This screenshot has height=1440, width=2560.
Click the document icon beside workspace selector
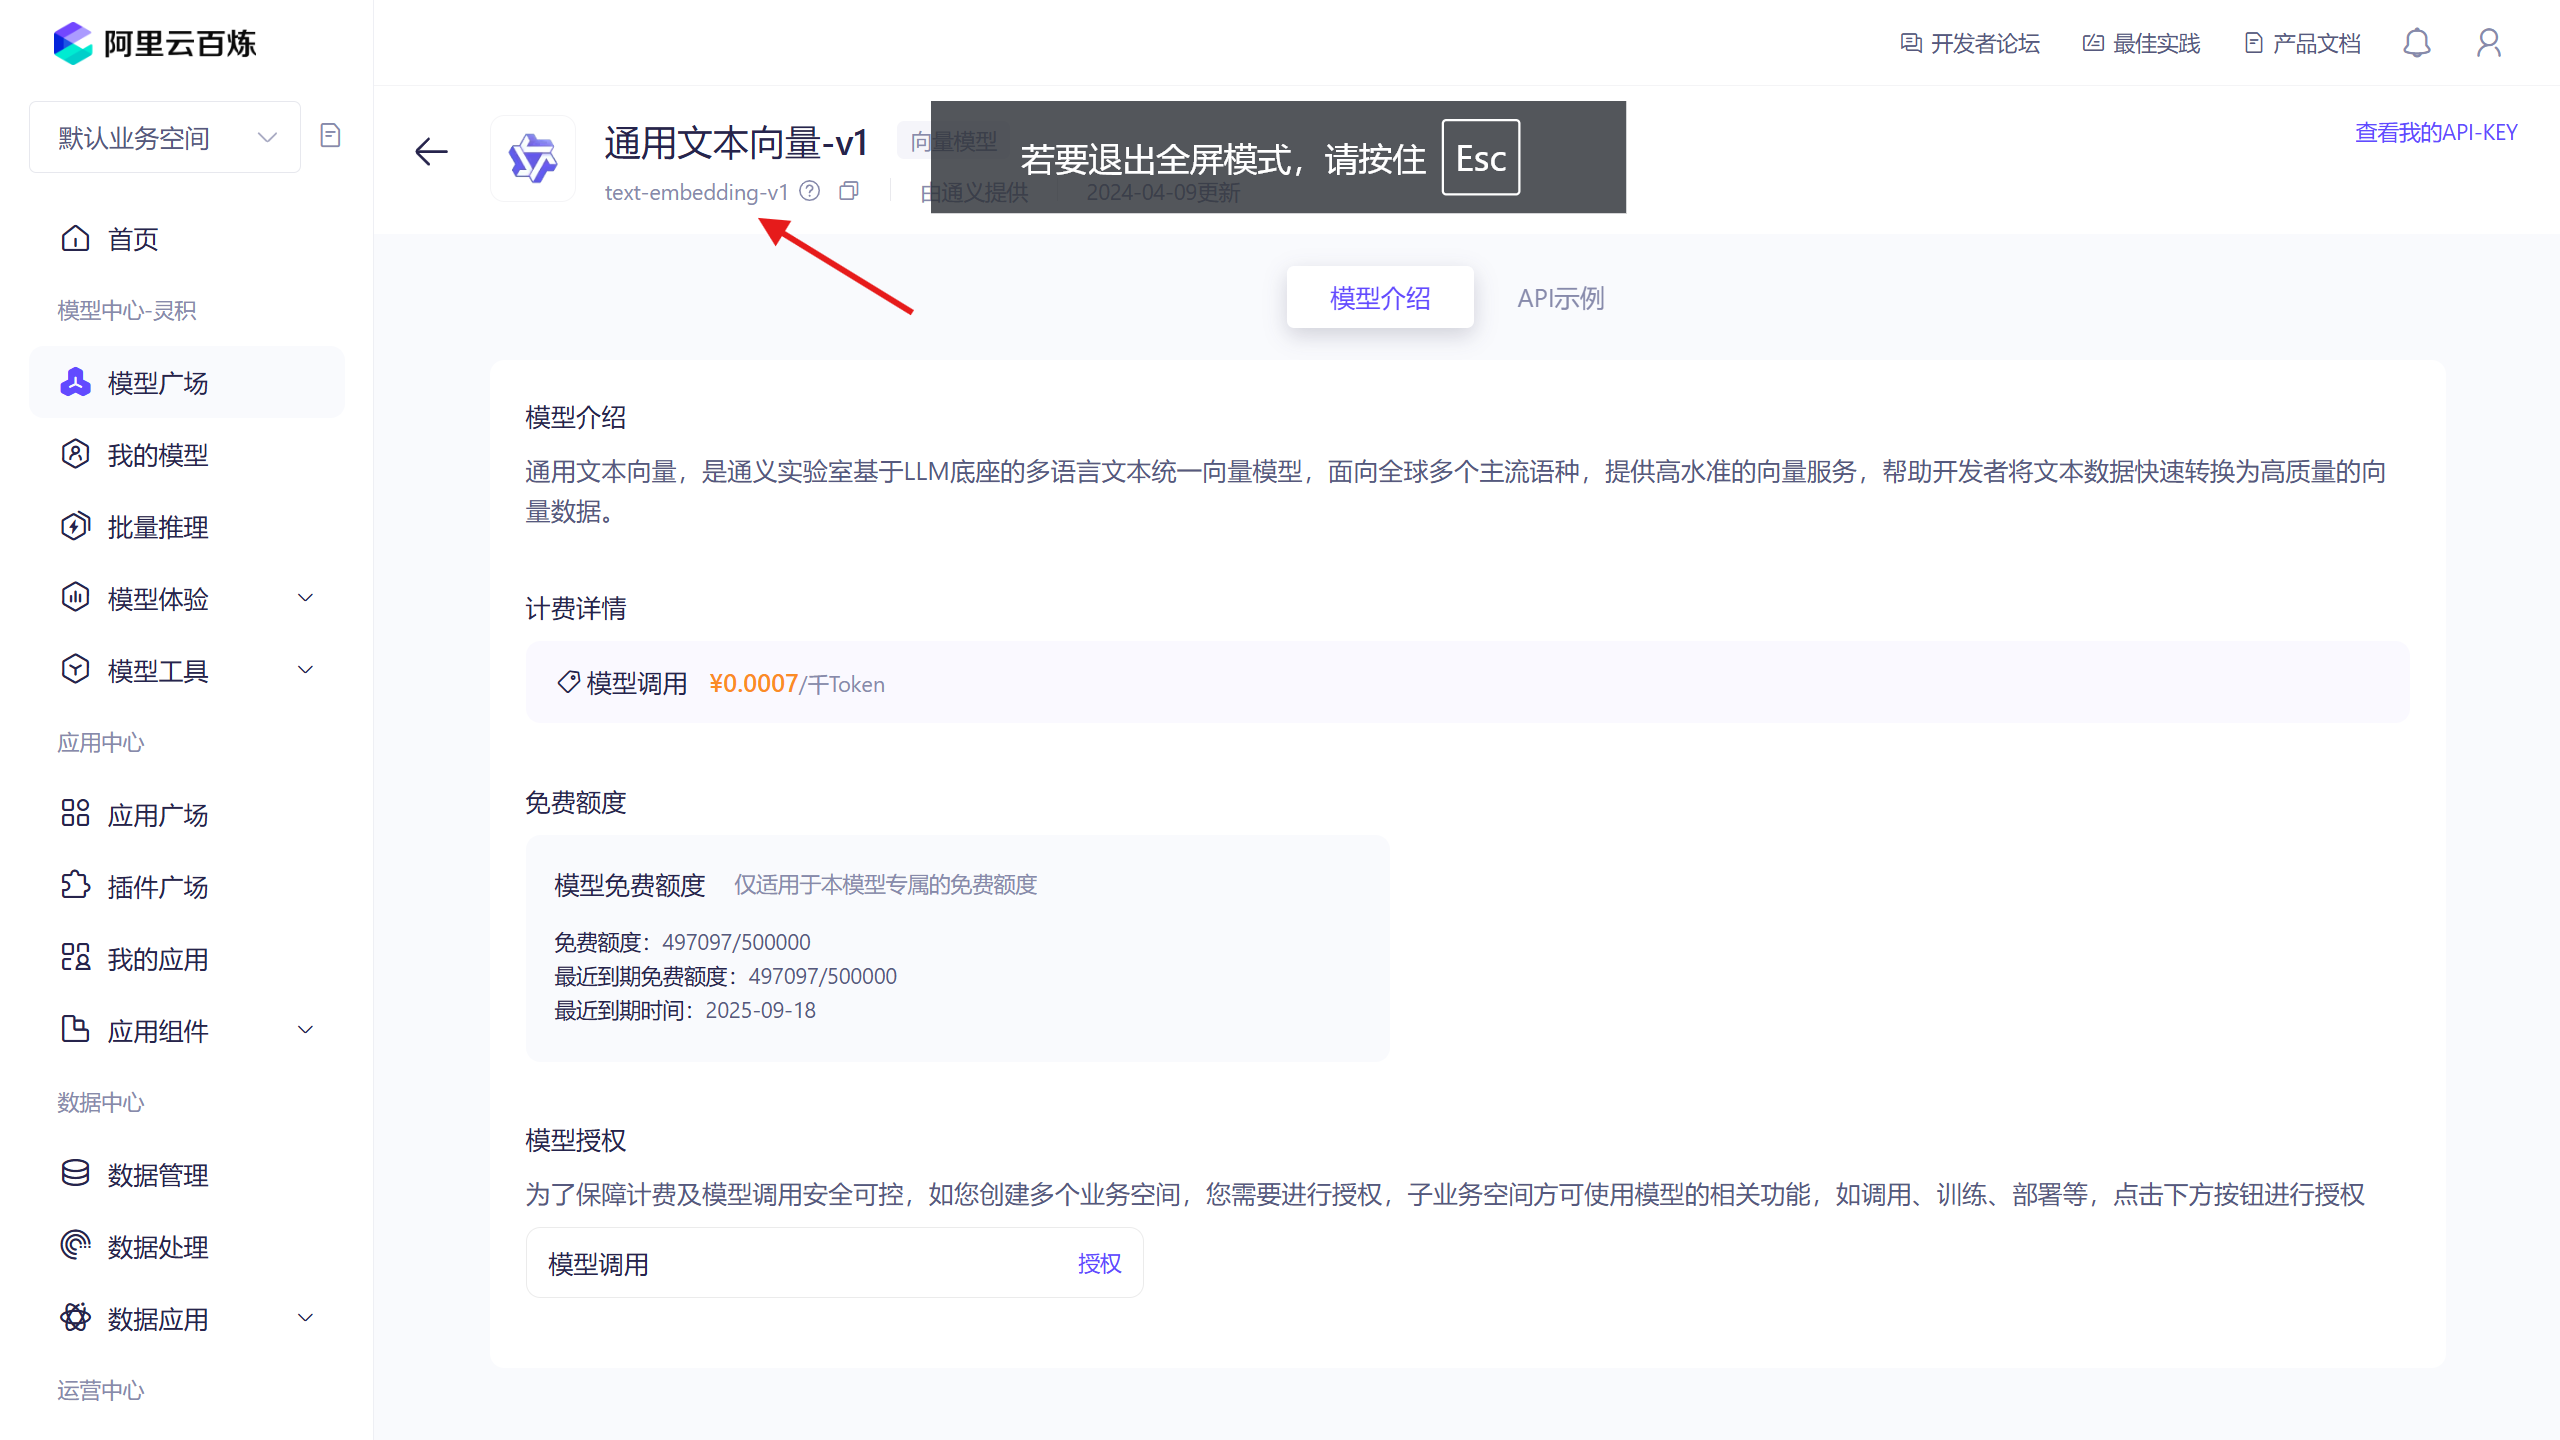coord(330,136)
